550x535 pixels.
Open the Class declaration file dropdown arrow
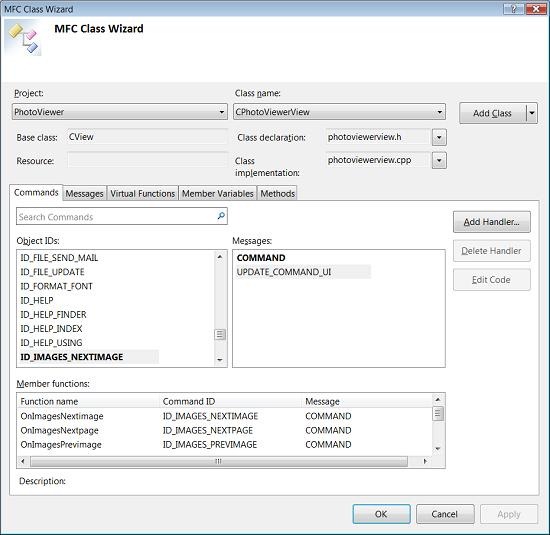(x=439, y=137)
